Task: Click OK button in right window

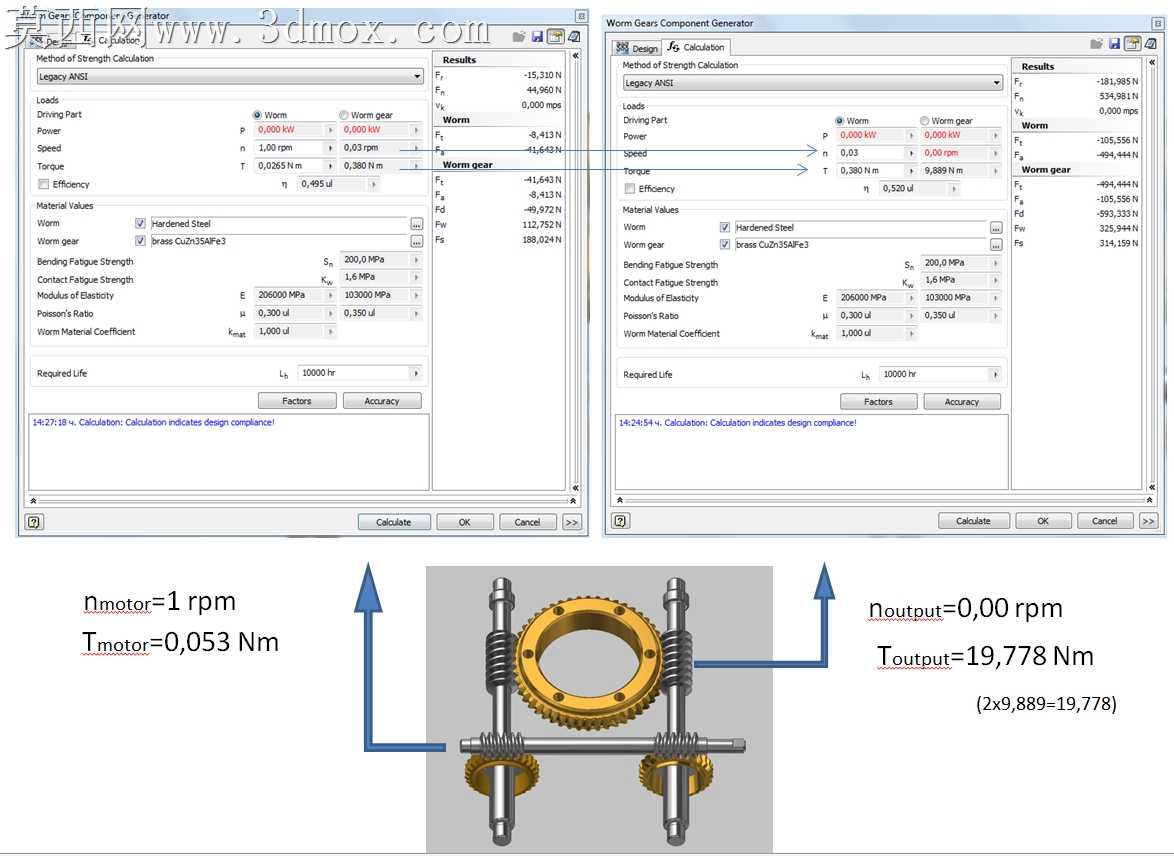Action: (1043, 520)
